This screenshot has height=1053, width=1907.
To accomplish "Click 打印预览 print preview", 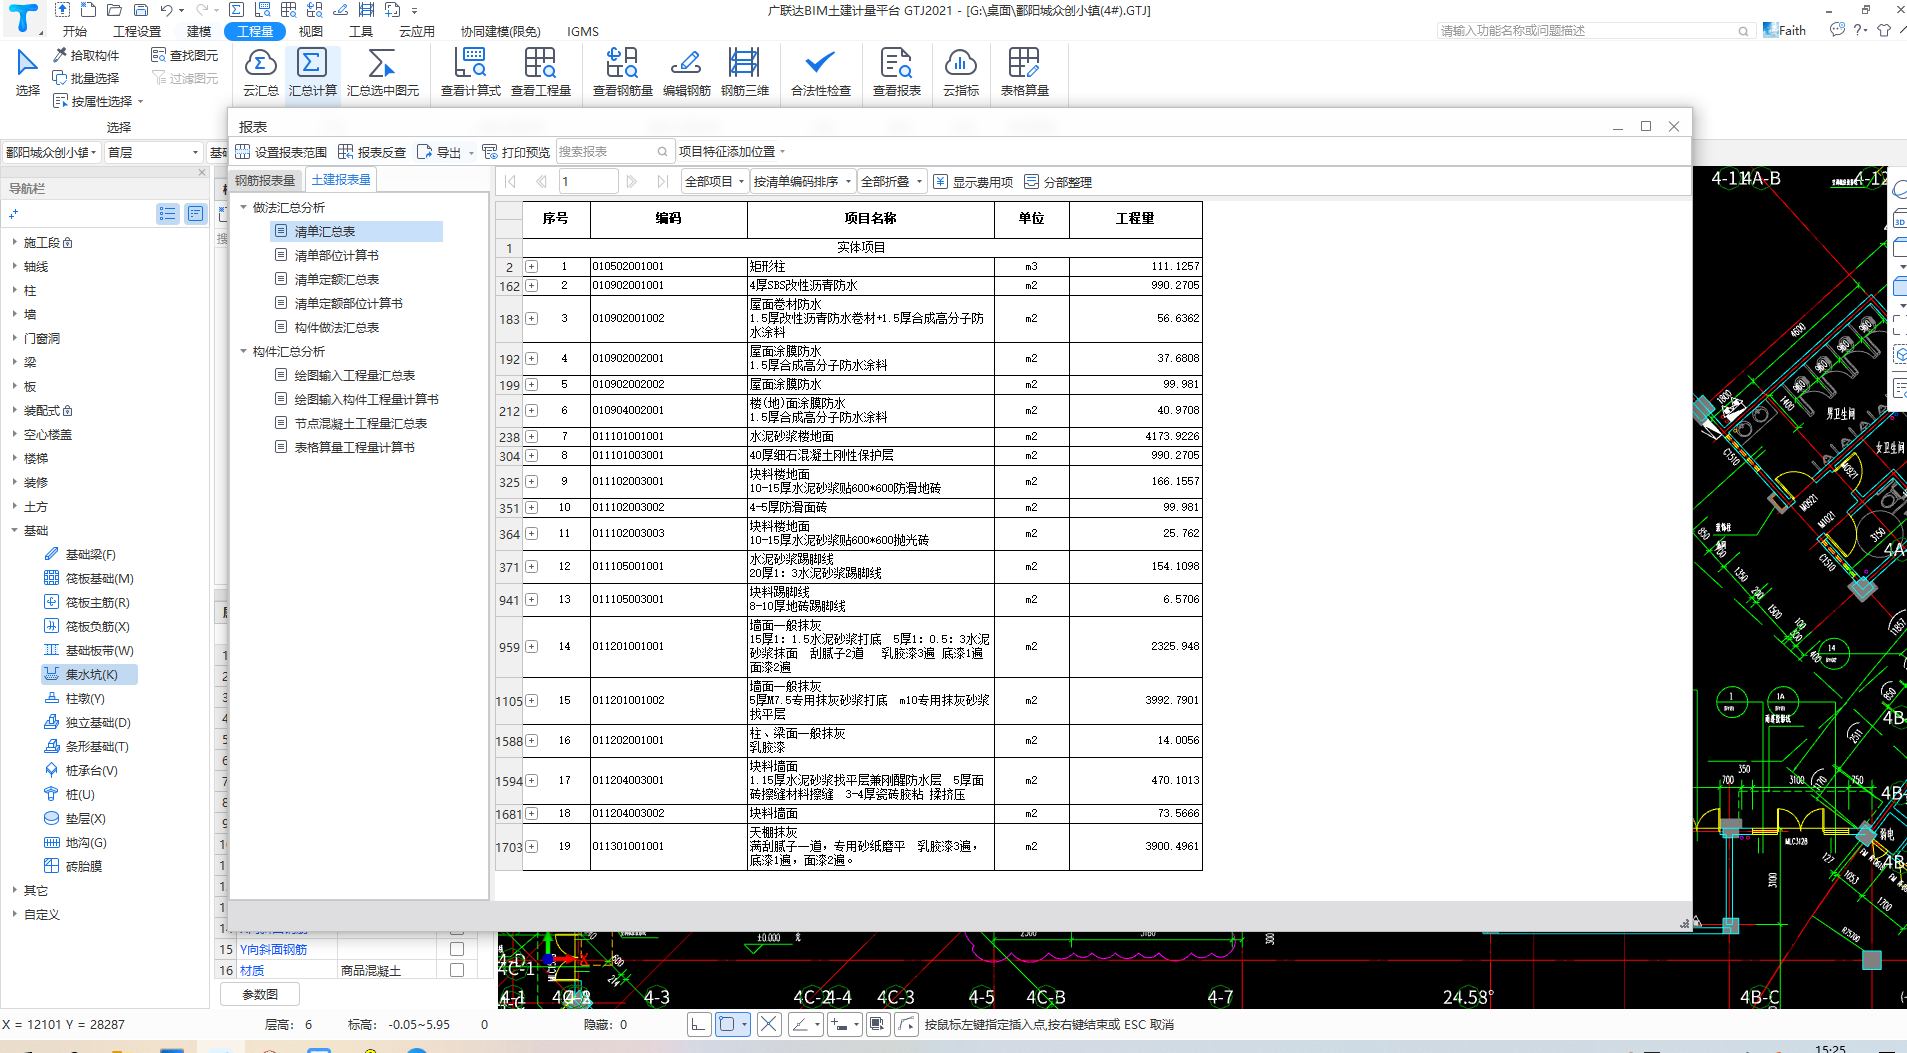I will [516, 152].
